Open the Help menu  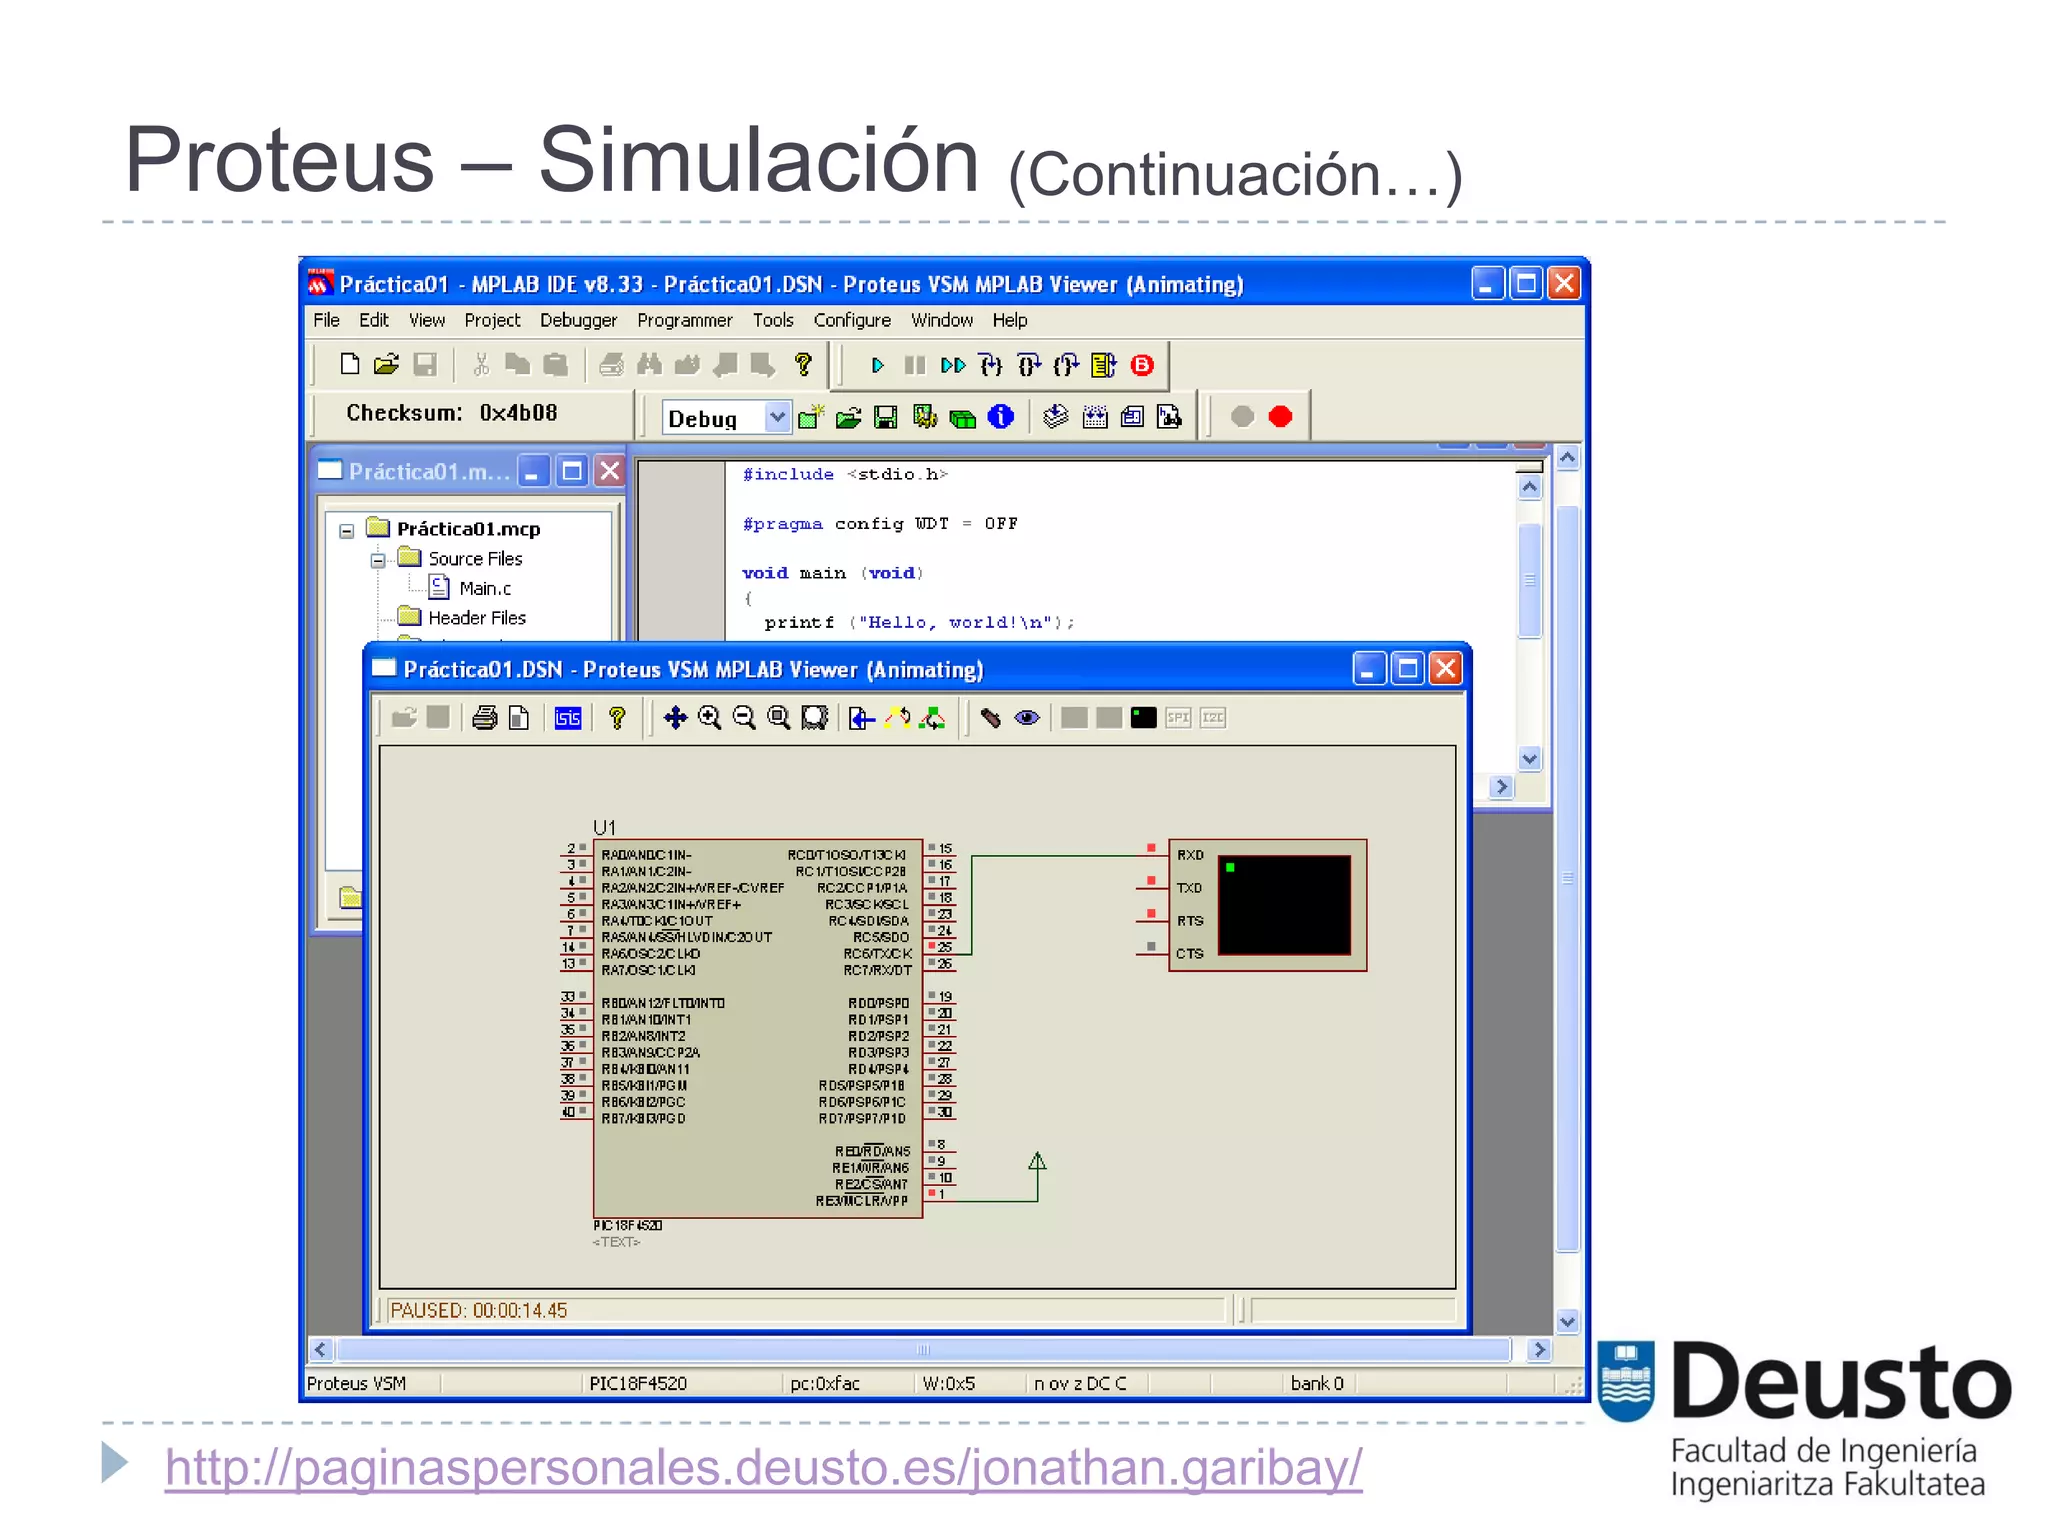point(1010,320)
